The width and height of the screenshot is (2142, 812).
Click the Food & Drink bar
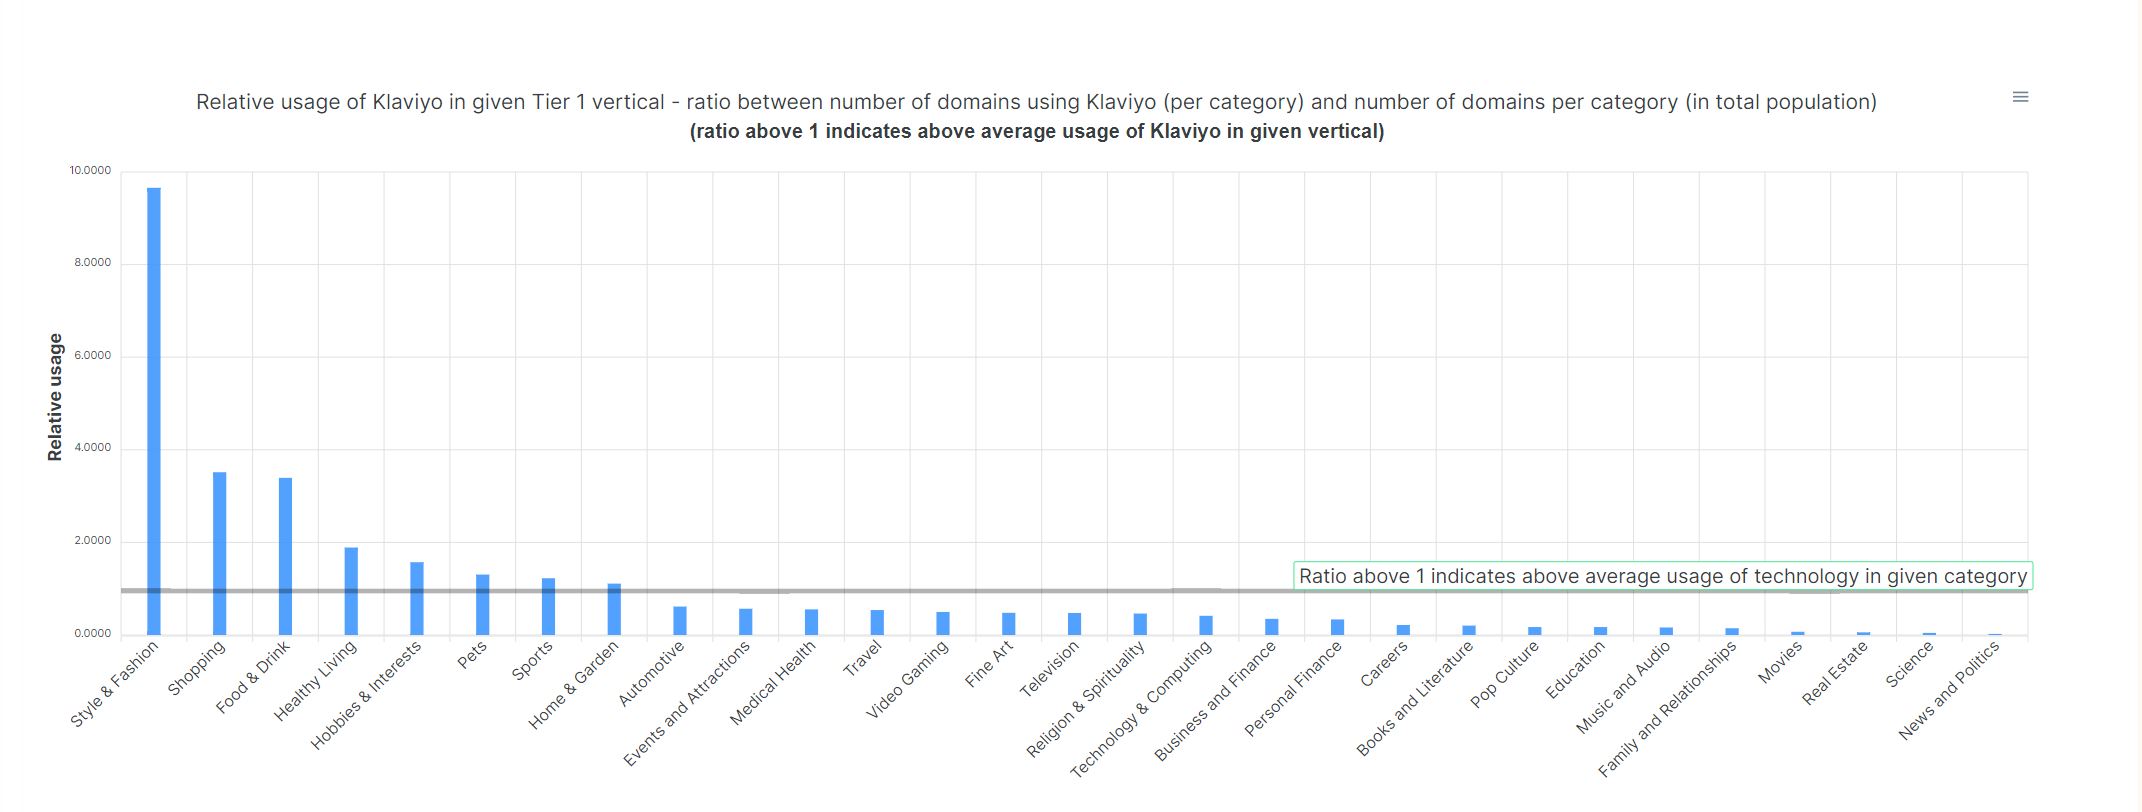(286, 557)
